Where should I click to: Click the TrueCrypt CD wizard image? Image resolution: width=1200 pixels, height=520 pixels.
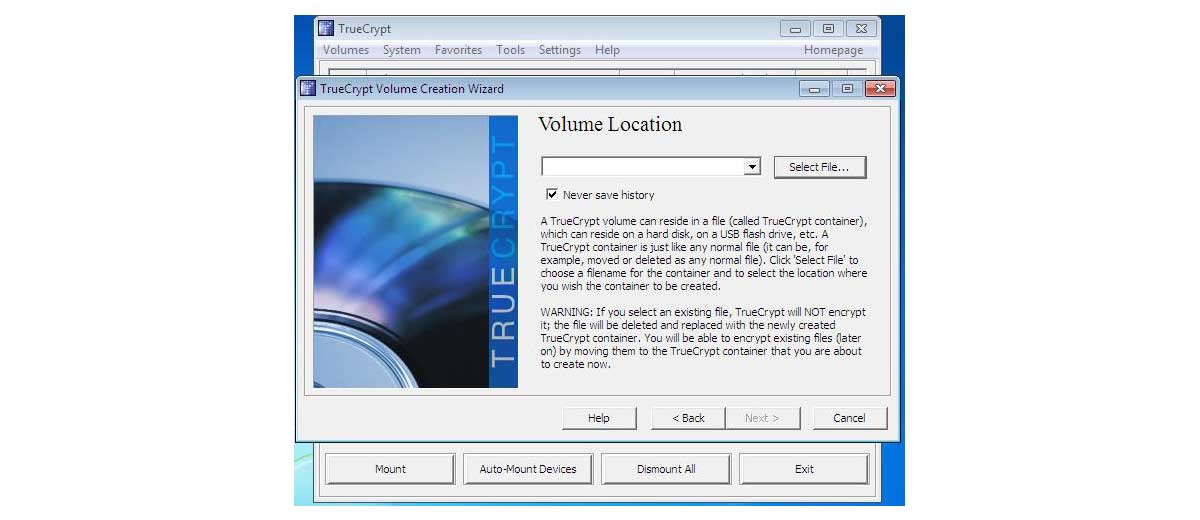pos(415,251)
